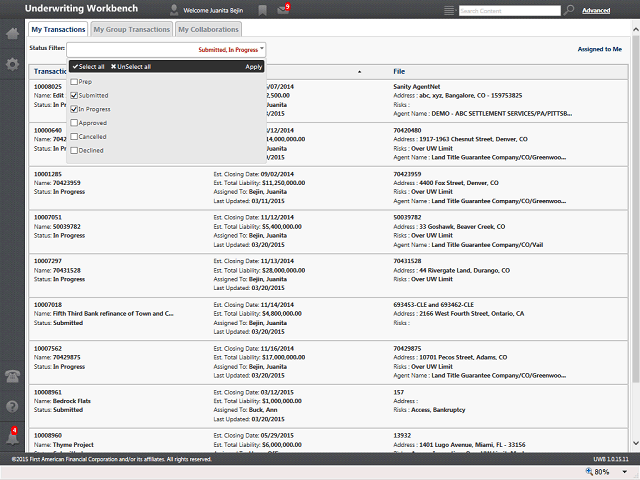The image size is (640, 480).
Task: Click the list view icon beside search box
Action: point(449,11)
